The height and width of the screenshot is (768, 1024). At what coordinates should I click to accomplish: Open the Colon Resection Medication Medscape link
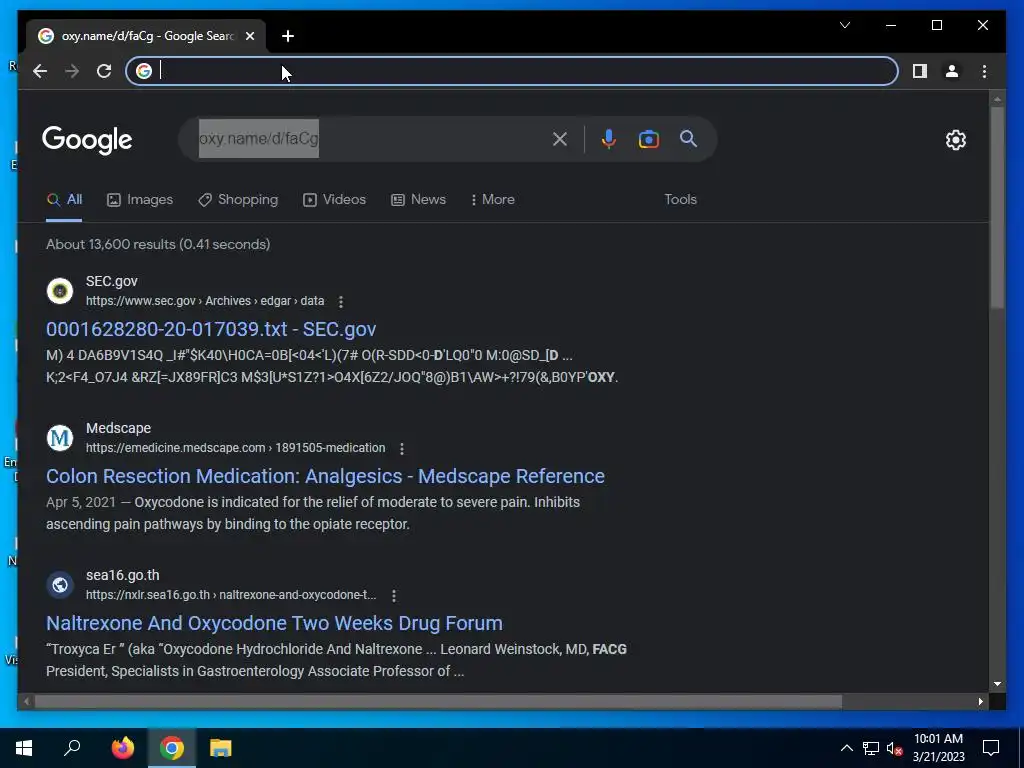click(x=325, y=476)
